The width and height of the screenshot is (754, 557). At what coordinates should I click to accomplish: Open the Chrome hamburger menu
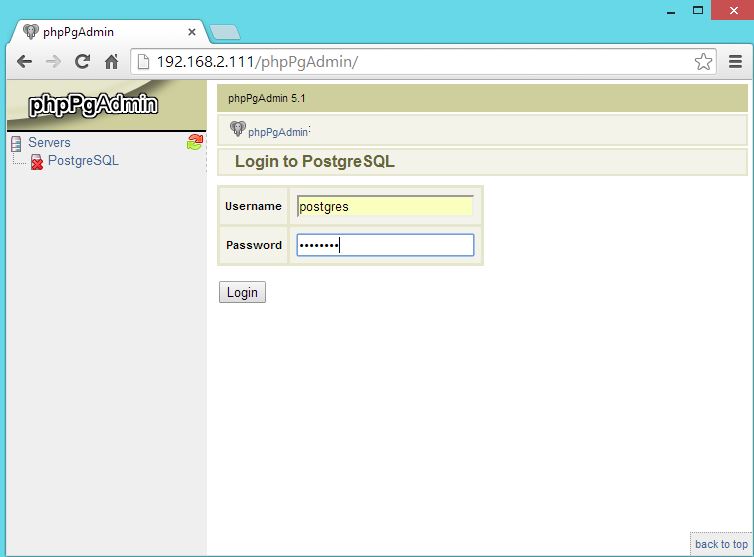735,62
